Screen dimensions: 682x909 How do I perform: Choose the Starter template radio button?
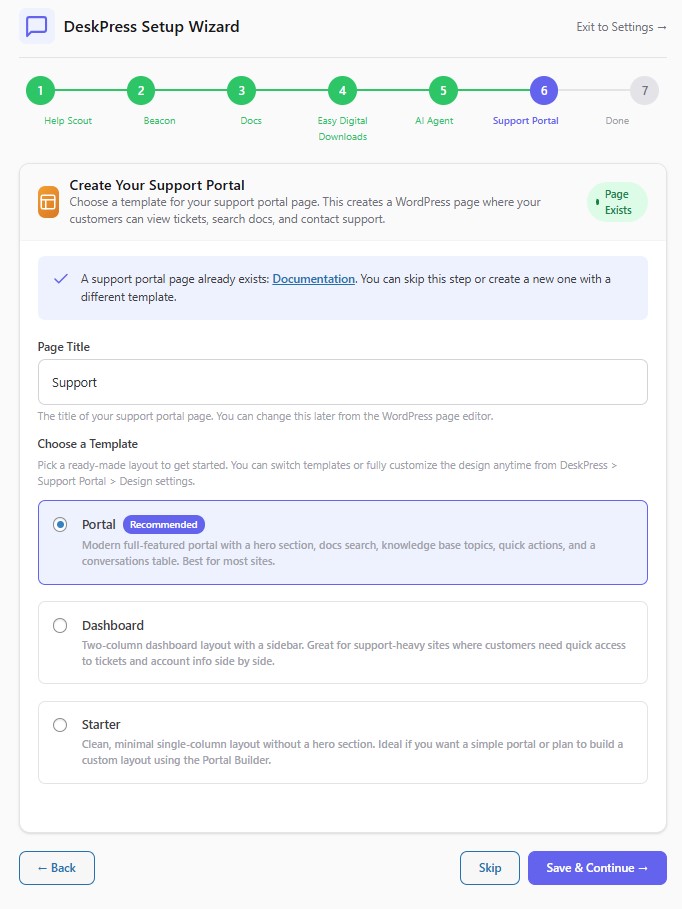[60, 724]
